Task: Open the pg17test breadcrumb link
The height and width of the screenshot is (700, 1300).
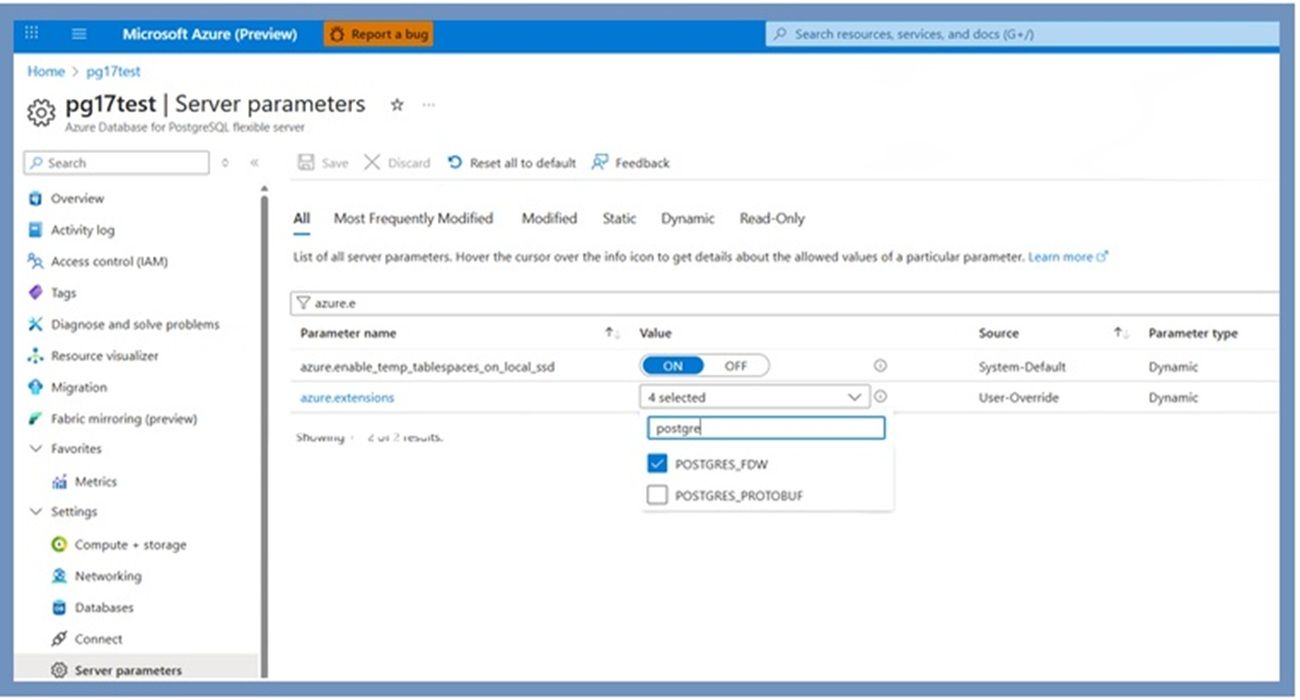Action: pyautogui.click(x=113, y=71)
